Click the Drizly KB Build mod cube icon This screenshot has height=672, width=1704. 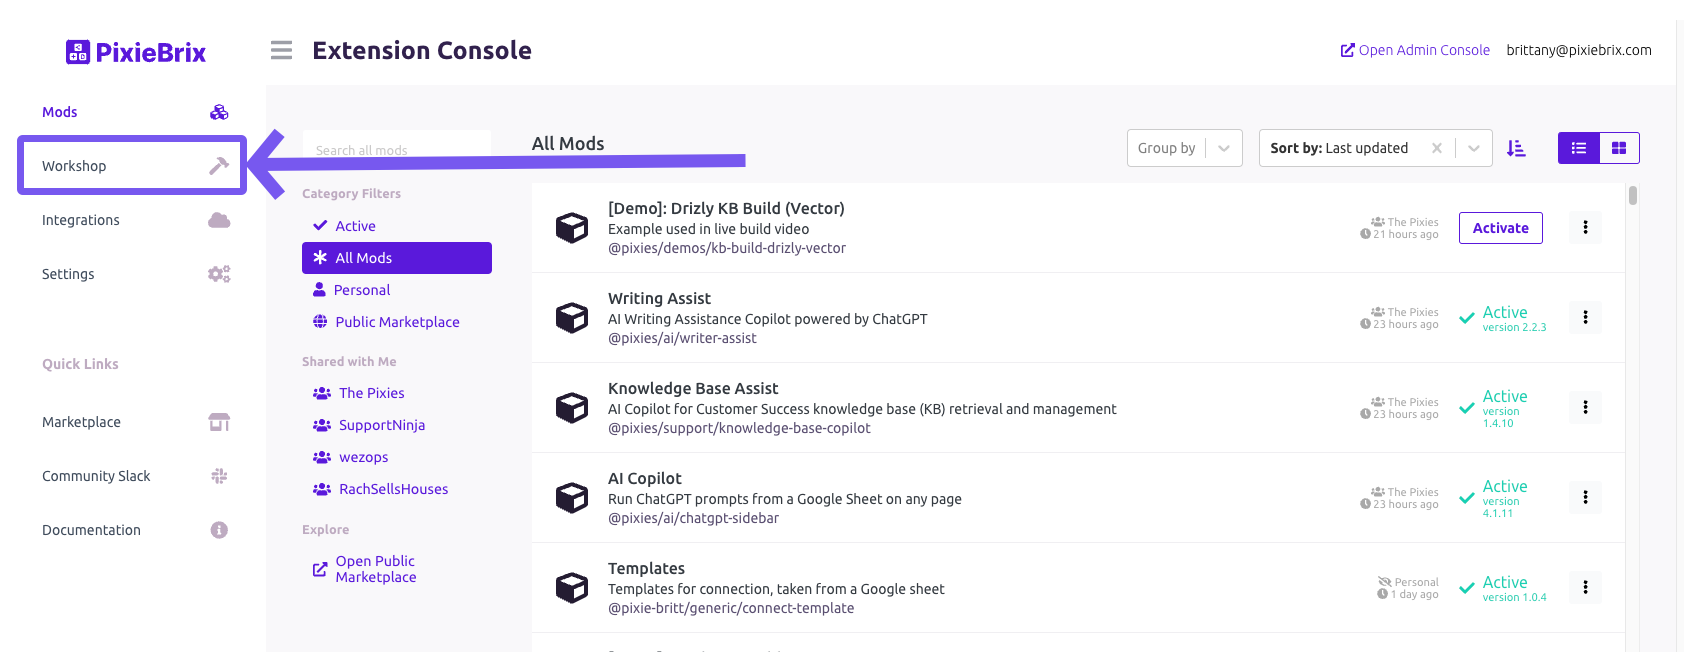pos(572,228)
